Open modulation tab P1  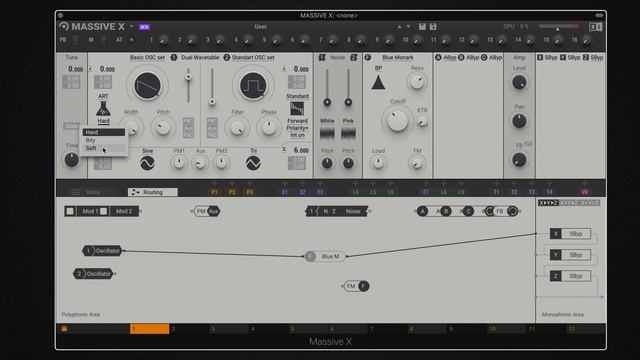pos(215,192)
